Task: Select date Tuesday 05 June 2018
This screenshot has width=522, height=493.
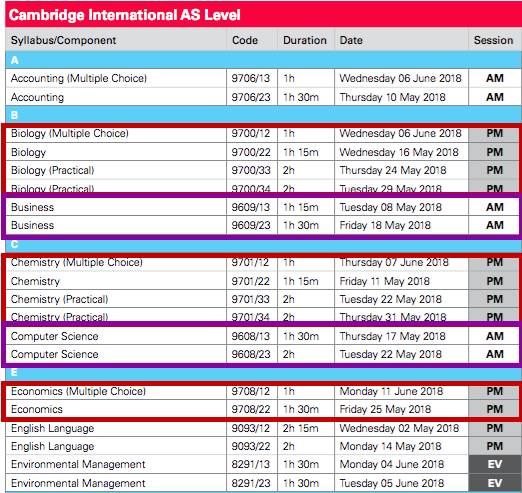Action: tap(392, 483)
